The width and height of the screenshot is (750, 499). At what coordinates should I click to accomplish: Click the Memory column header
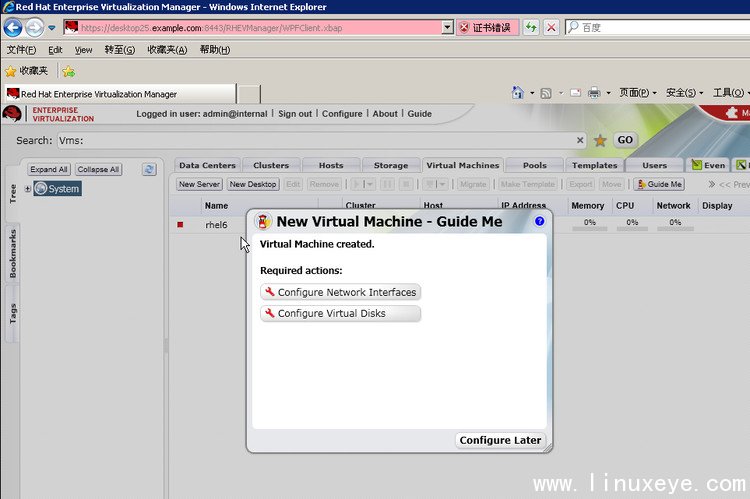click(x=587, y=206)
